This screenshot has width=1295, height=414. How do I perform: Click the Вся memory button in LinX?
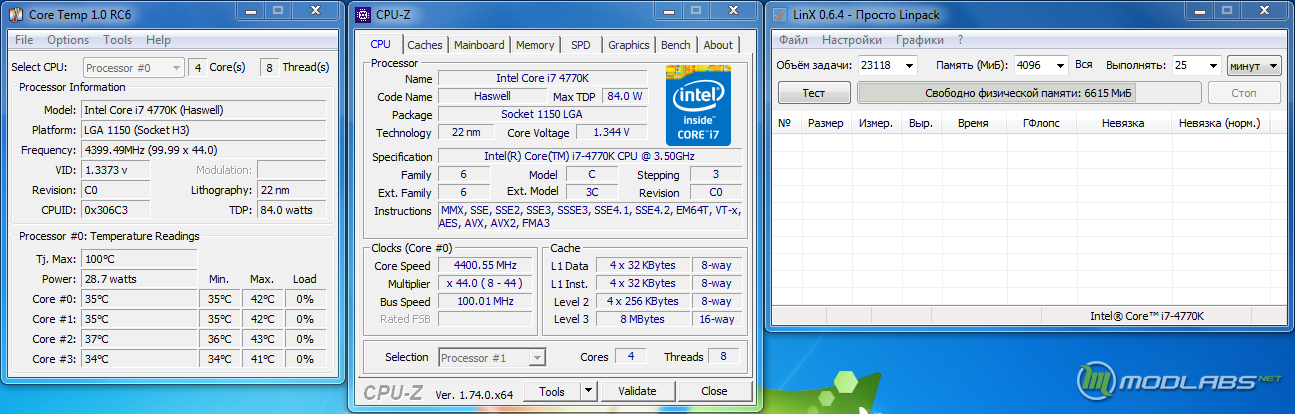coord(1084,65)
